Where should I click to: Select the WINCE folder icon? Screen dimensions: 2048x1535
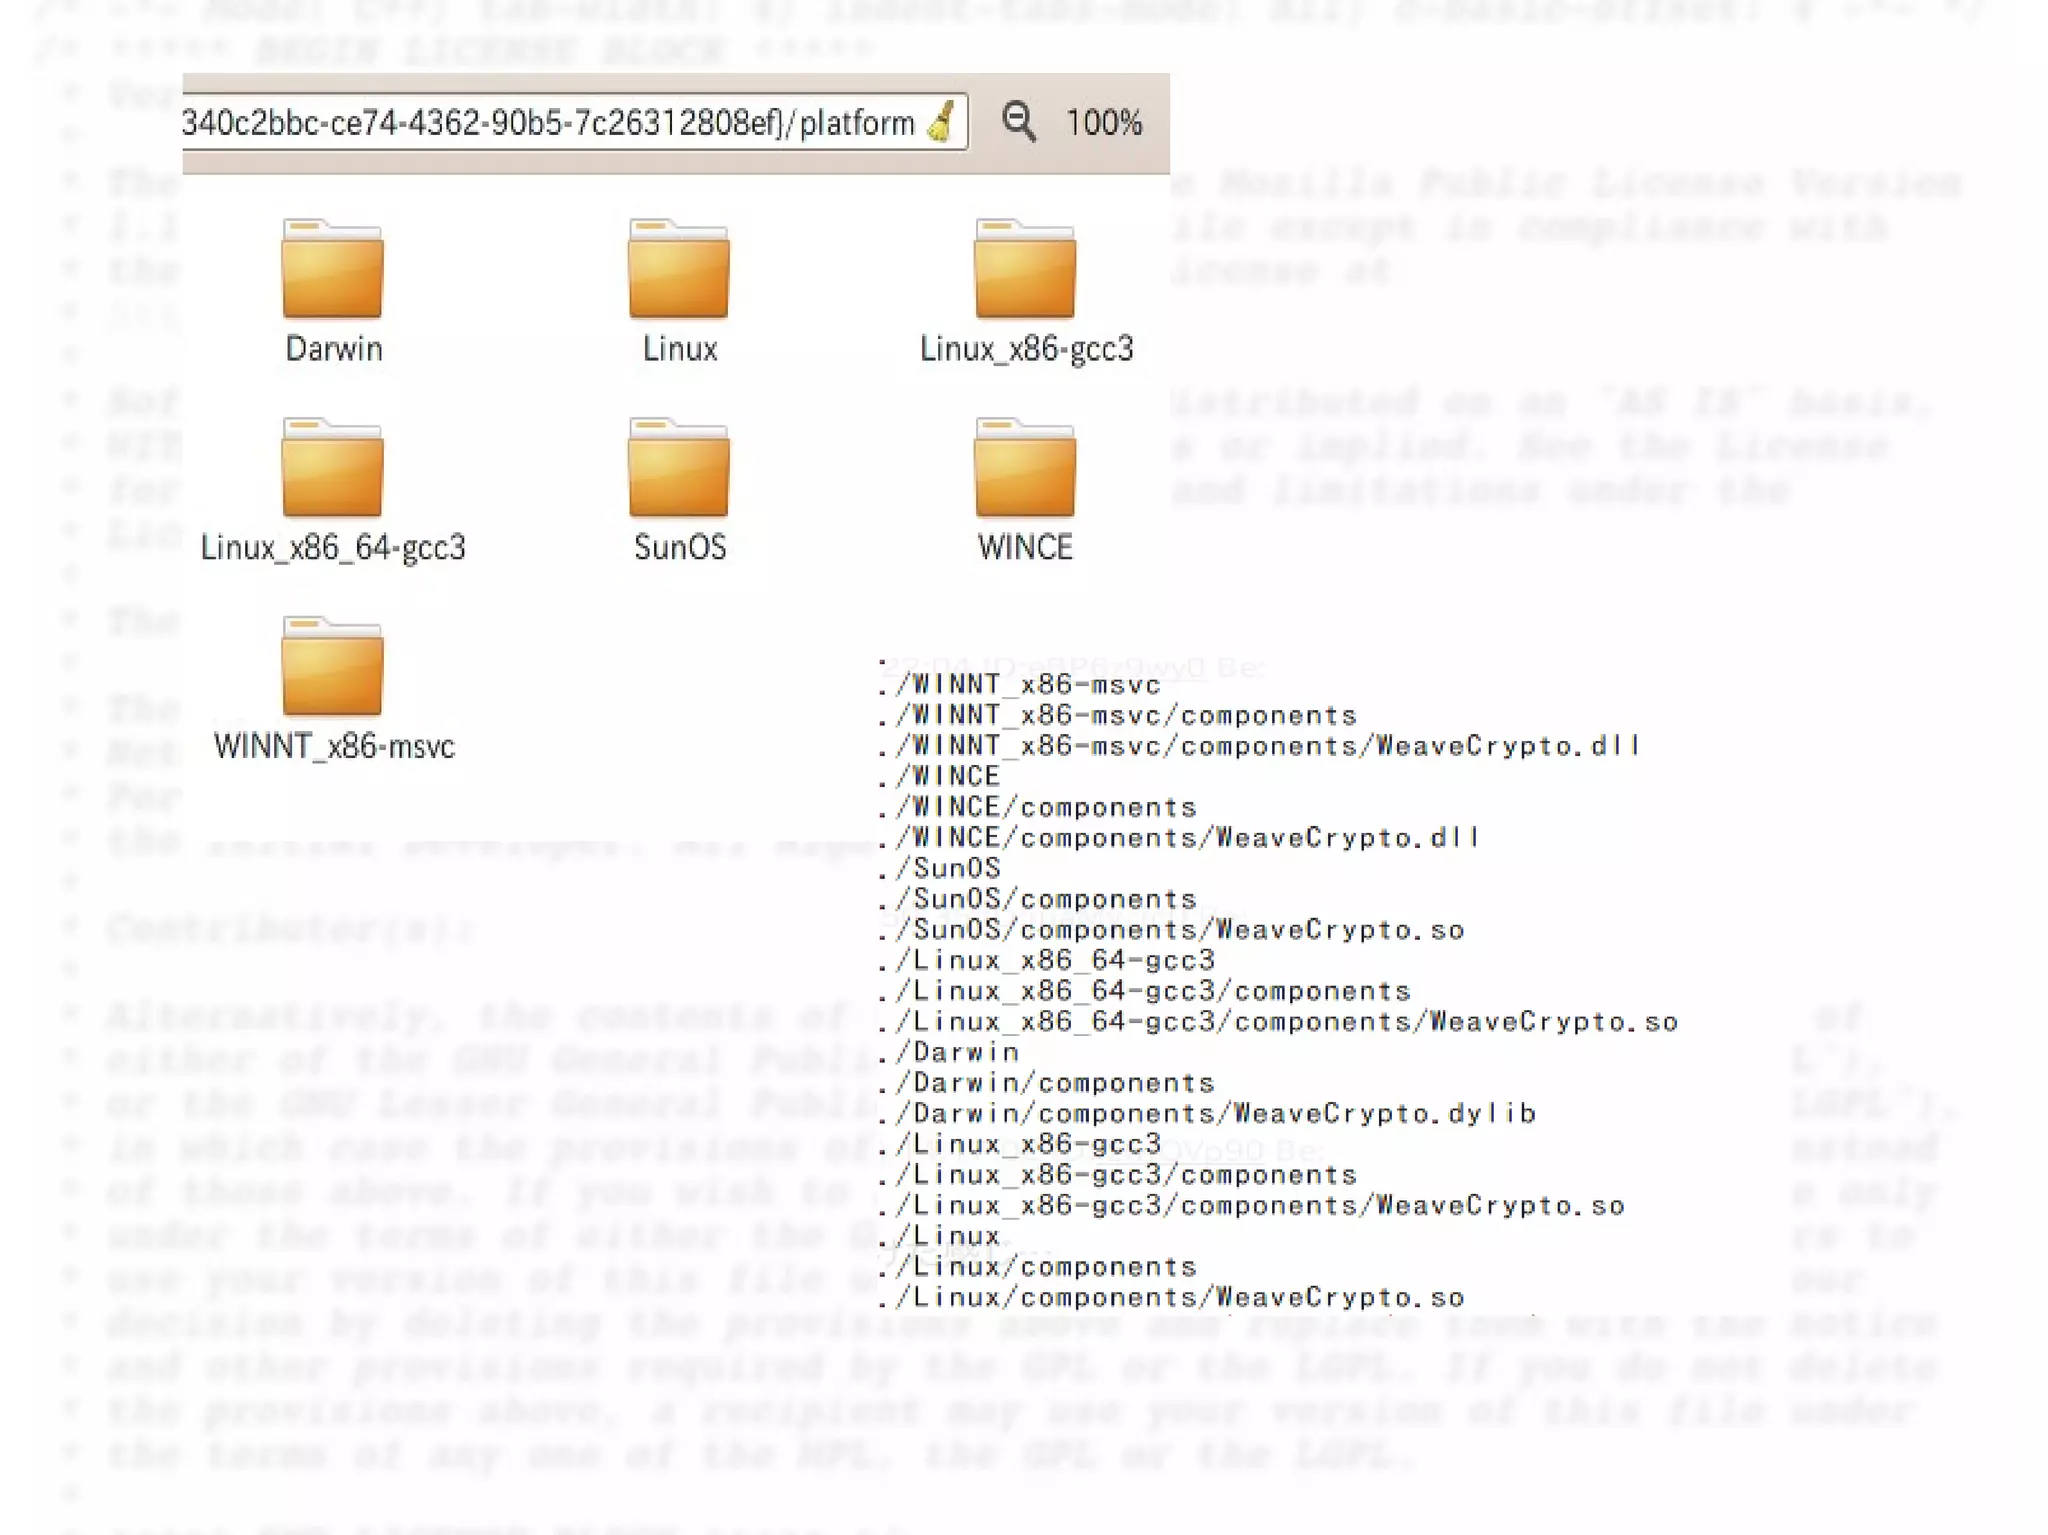click(x=1025, y=468)
